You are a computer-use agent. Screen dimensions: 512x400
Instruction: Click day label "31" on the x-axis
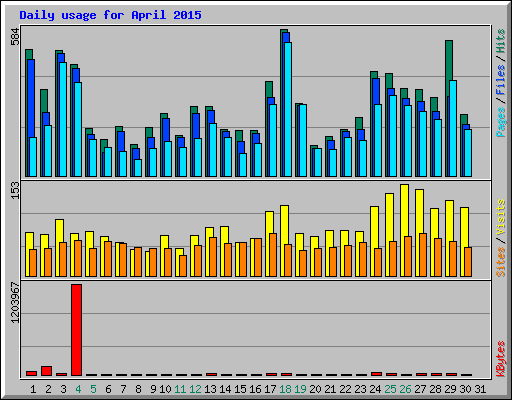[480, 389]
